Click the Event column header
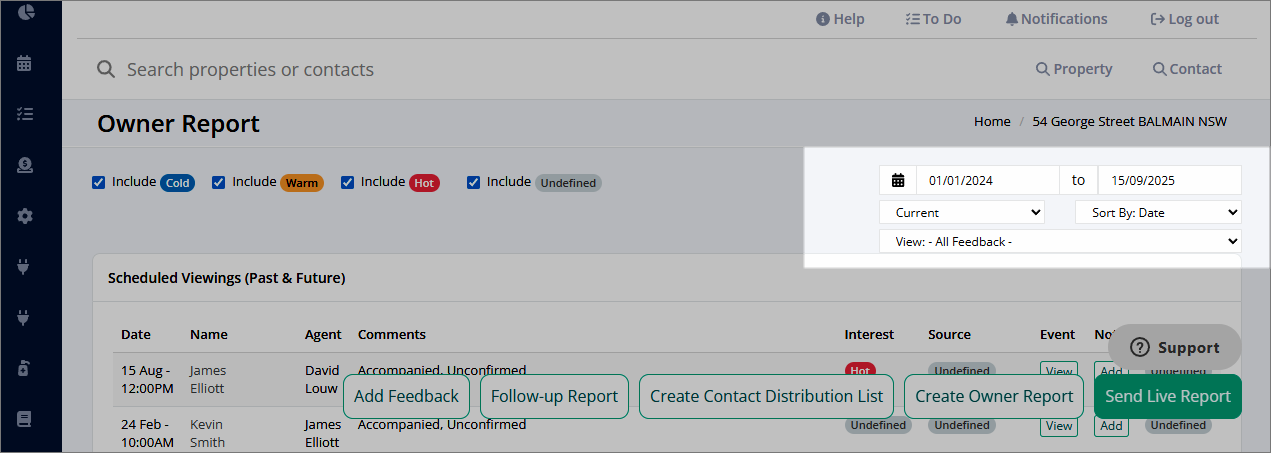This screenshot has height=453, width=1271. coord(1058,334)
